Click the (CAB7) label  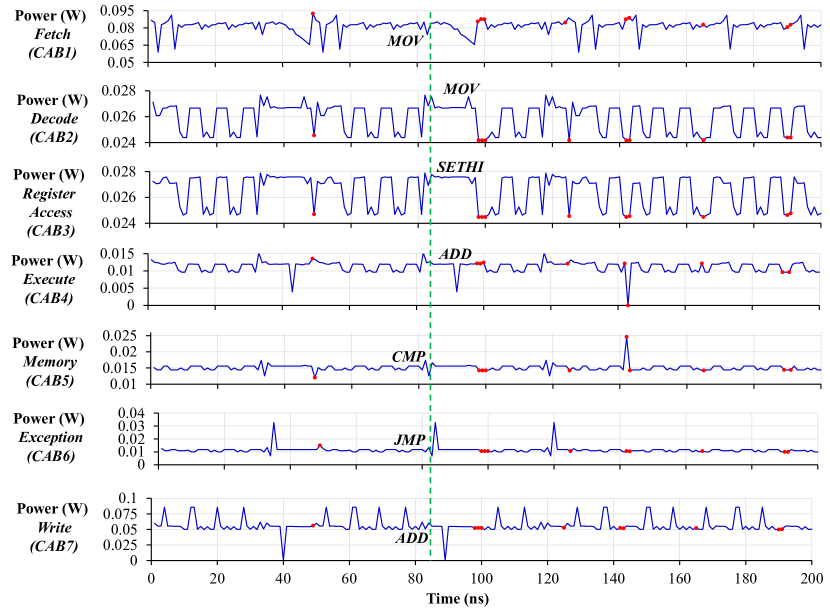pos(54,546)
